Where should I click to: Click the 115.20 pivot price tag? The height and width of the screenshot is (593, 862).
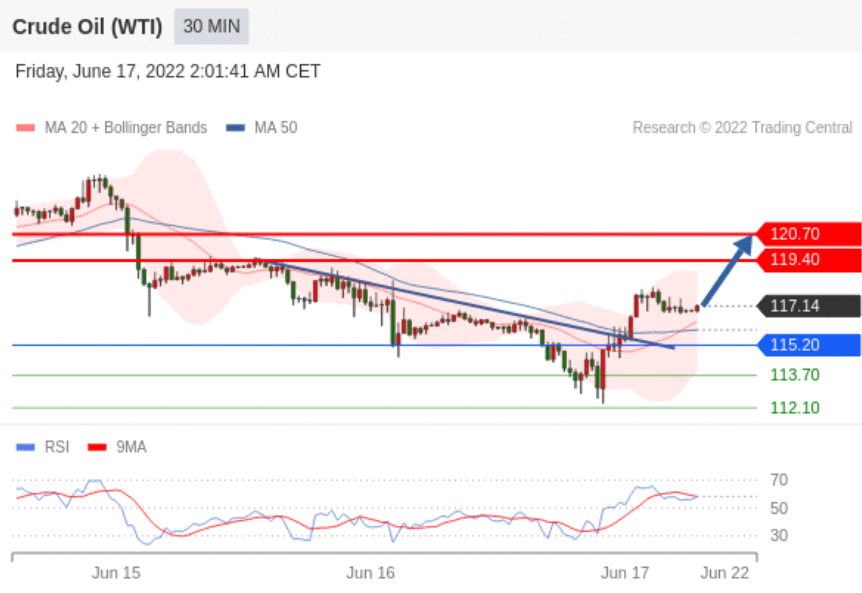(x=809, y=345)
